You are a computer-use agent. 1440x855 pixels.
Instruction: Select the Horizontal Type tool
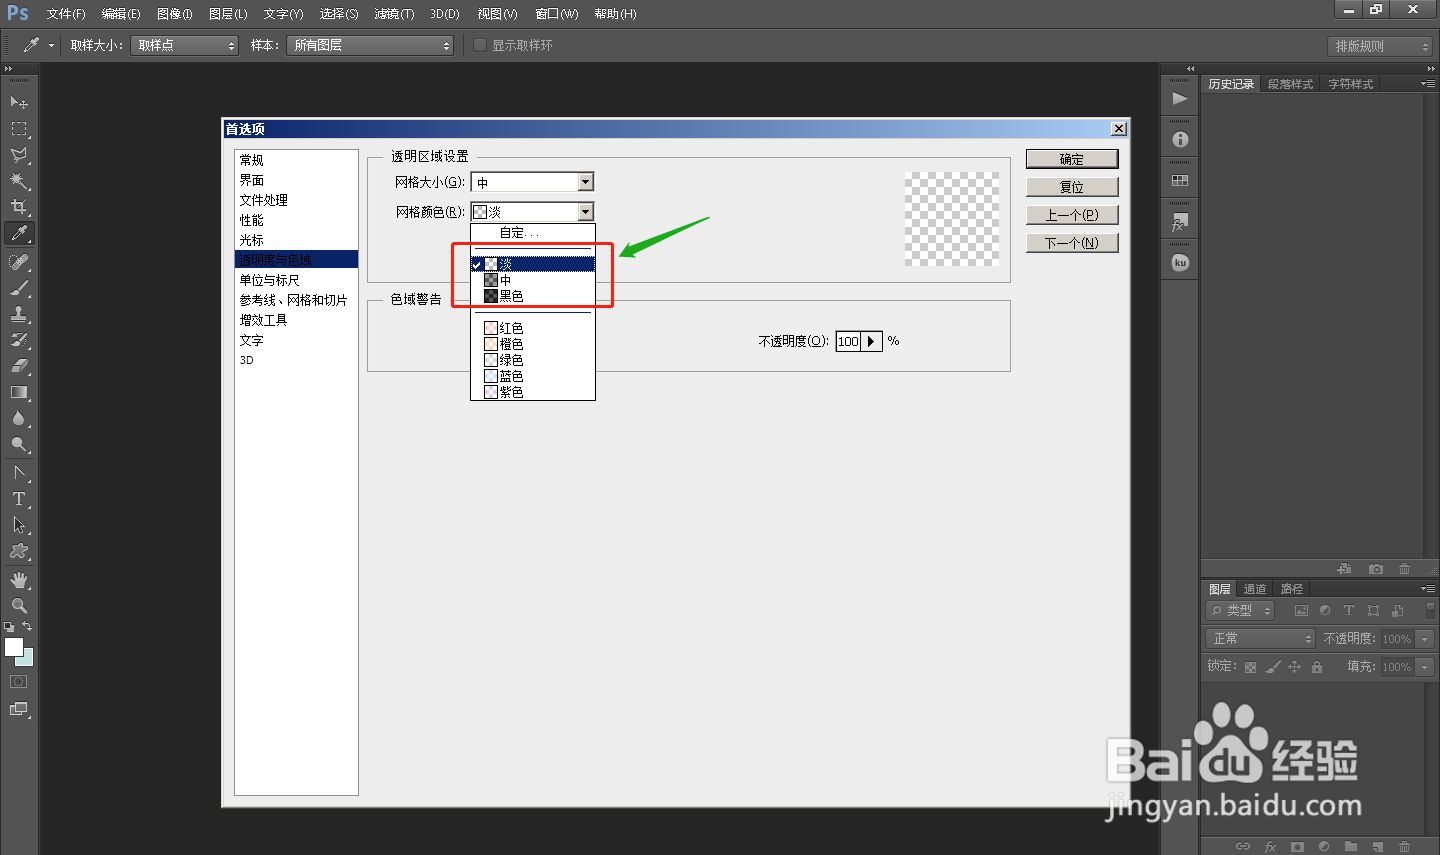point(19,499)
